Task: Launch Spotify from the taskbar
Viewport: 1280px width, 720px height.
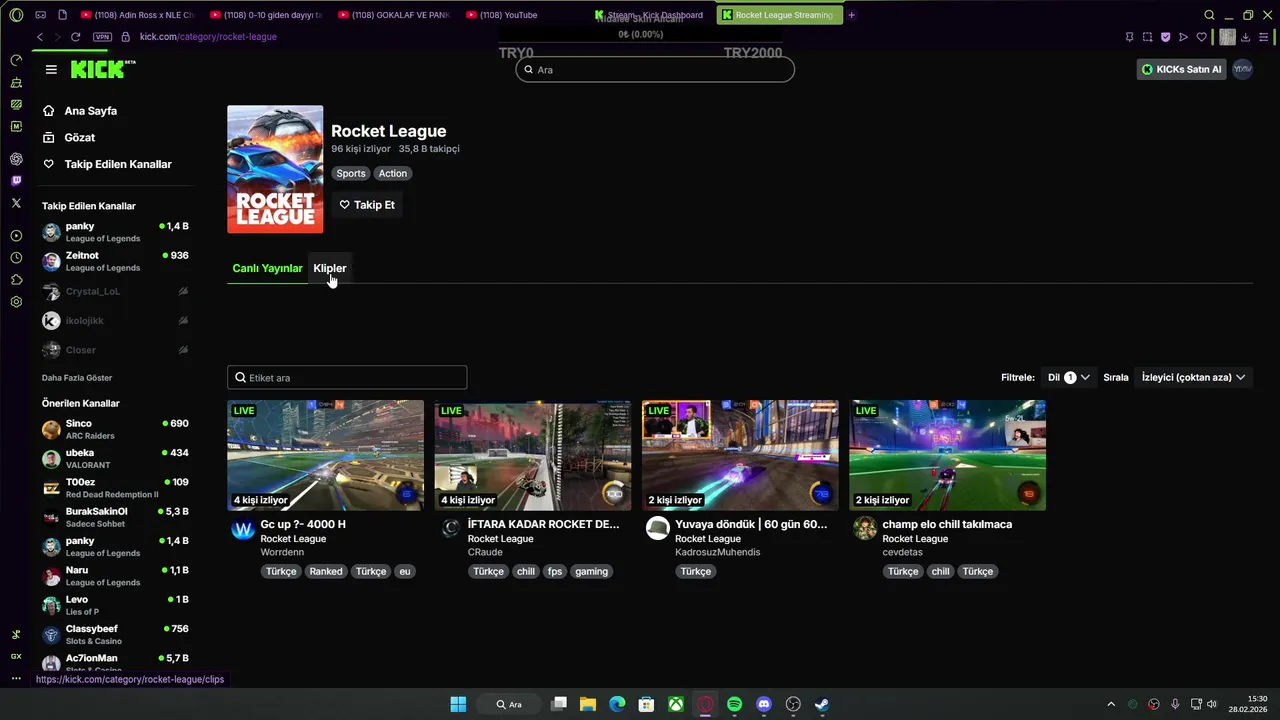Action: 735,704
